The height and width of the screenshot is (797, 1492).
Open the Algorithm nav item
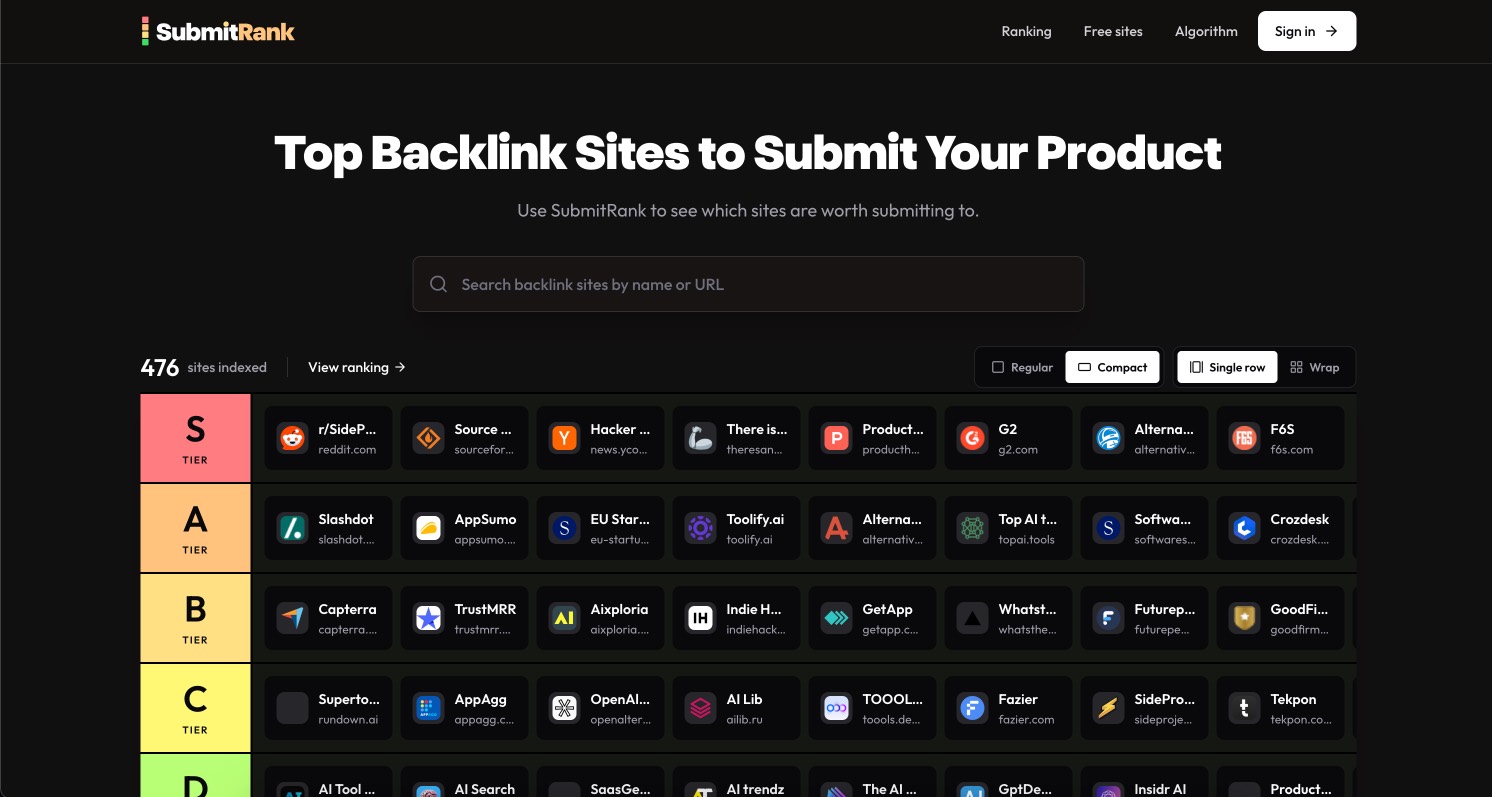pyautogui.click(x=1206, y=31)
